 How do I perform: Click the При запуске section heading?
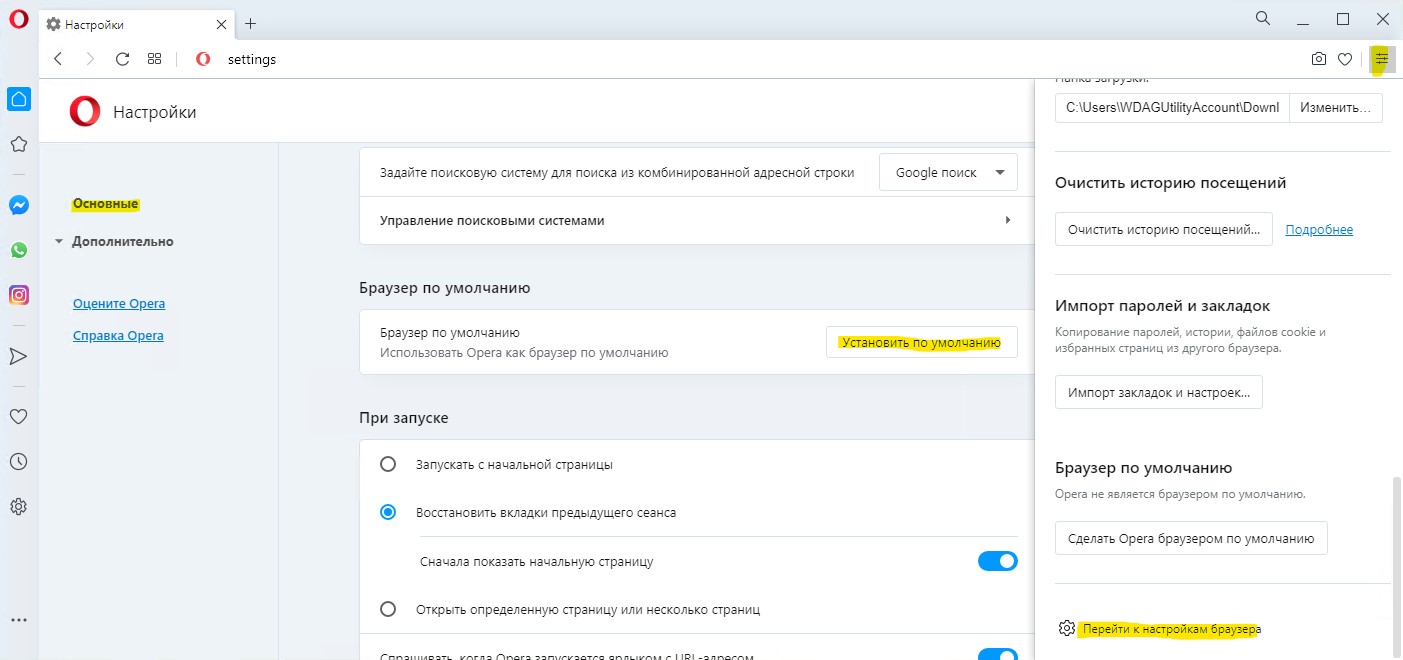pyautogui.click(x=404, y=418)
